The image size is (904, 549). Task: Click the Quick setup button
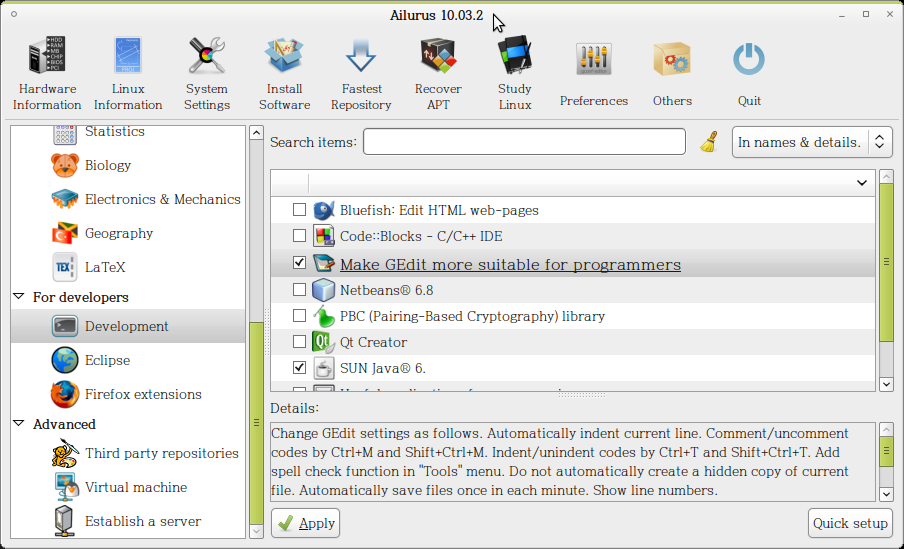tap(850, 523)
